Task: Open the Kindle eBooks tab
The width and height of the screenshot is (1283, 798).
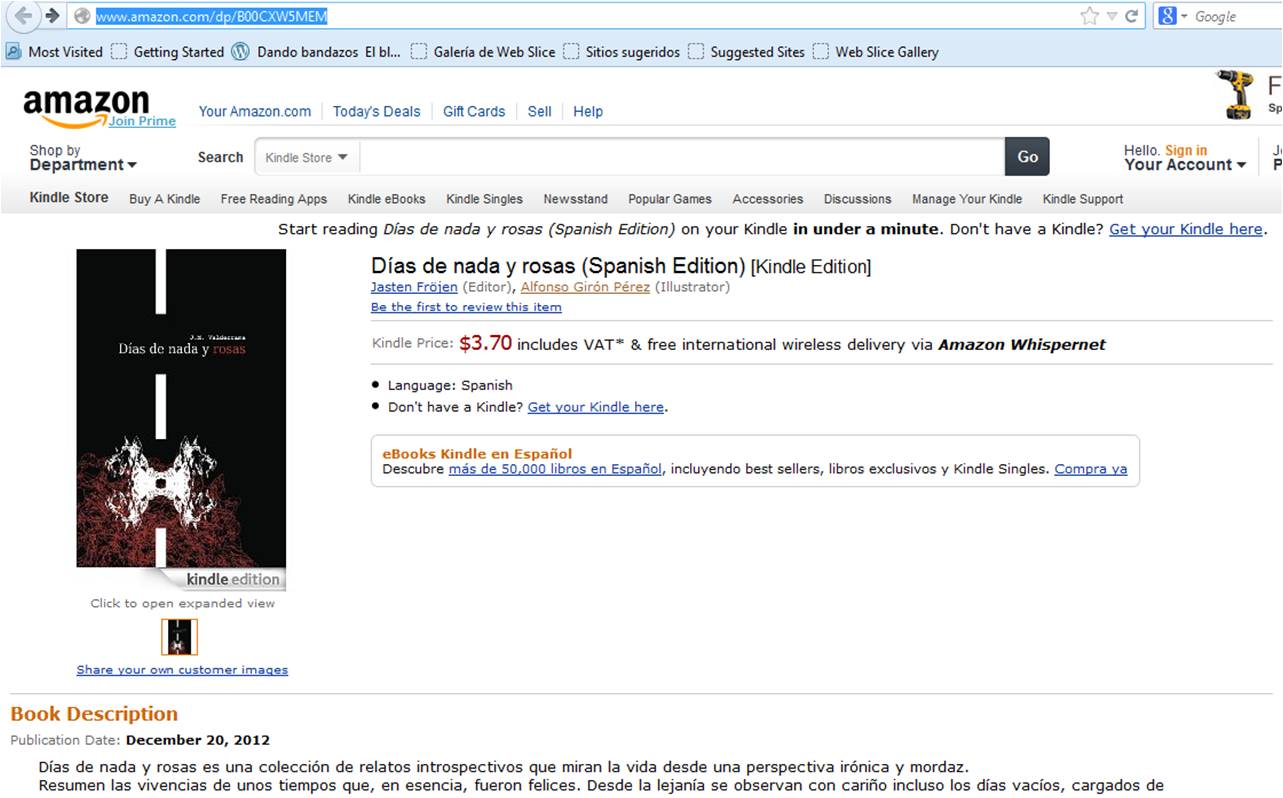Action: point(387,199)
